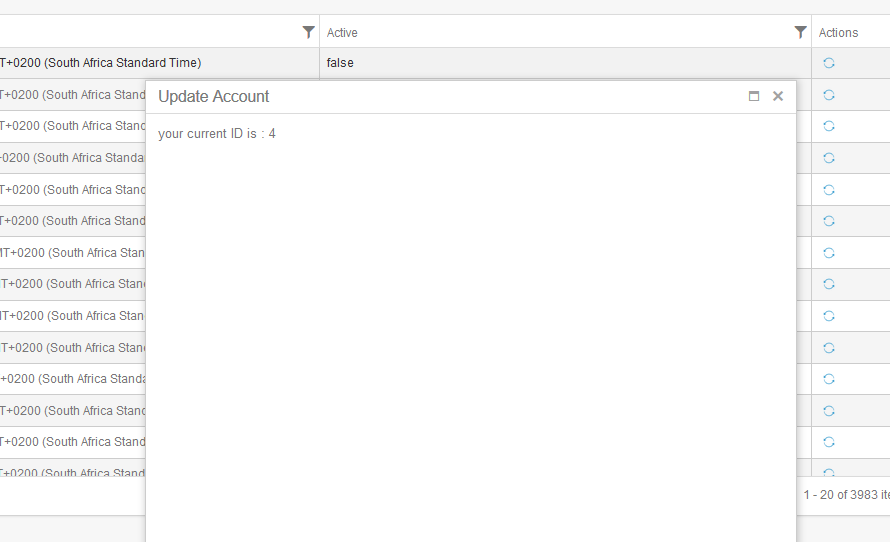
Task: Click the ninth row's refresh action icon
Action: 829,316
